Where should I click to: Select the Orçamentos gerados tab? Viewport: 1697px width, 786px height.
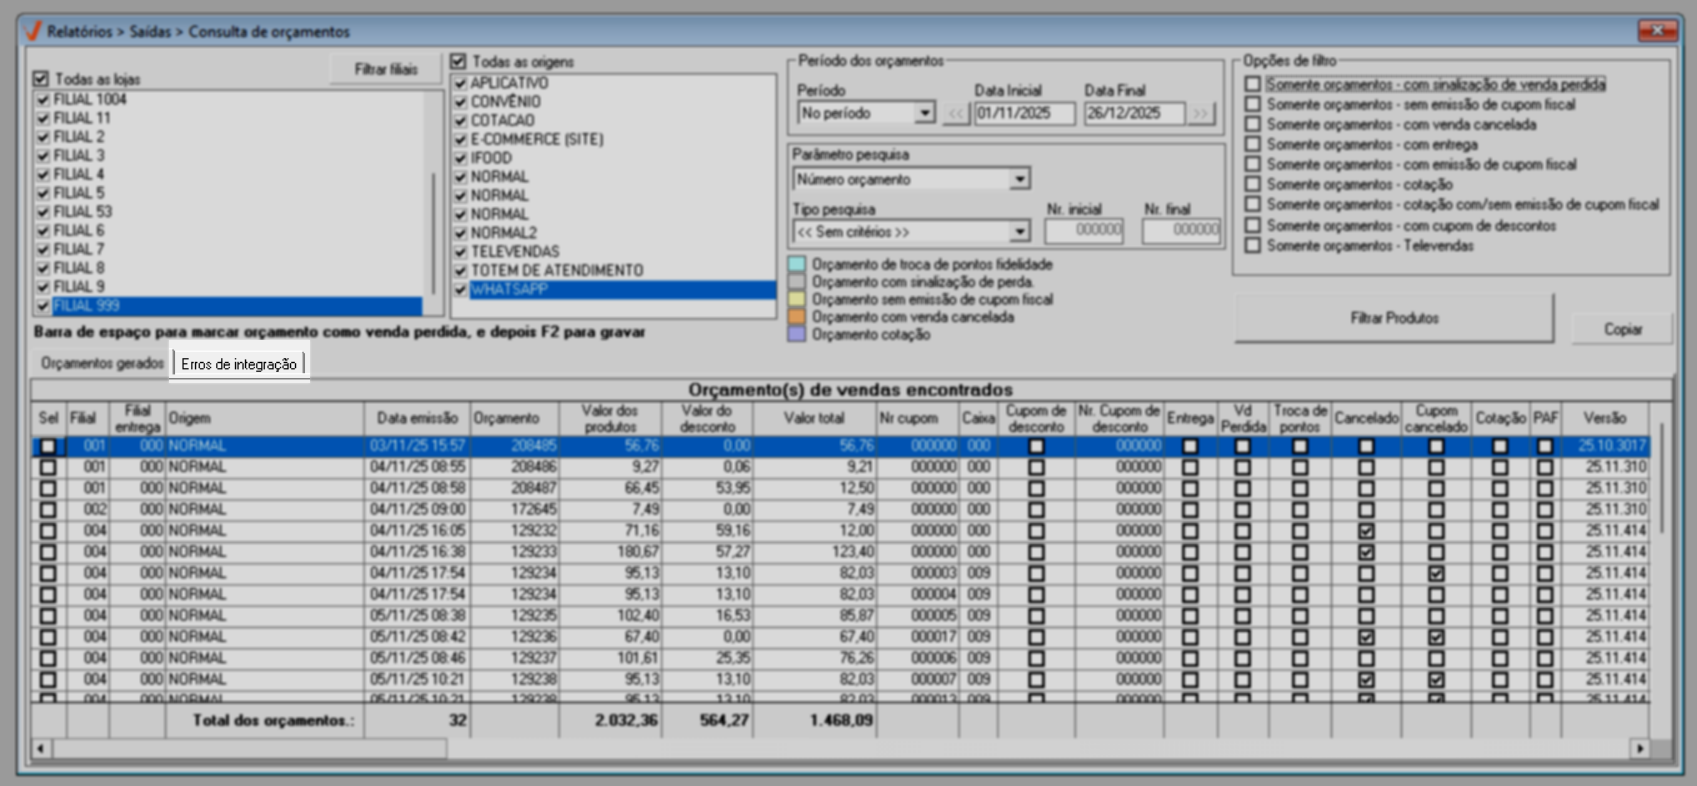[x=102, y=364]
